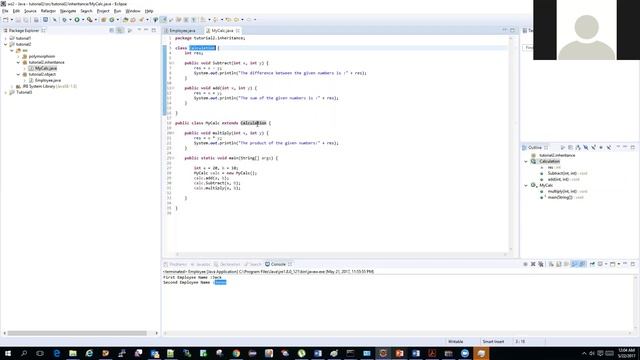Click the Remove Launch X icon in console toolbar
The image size is (640, 360).
point(533,264)
